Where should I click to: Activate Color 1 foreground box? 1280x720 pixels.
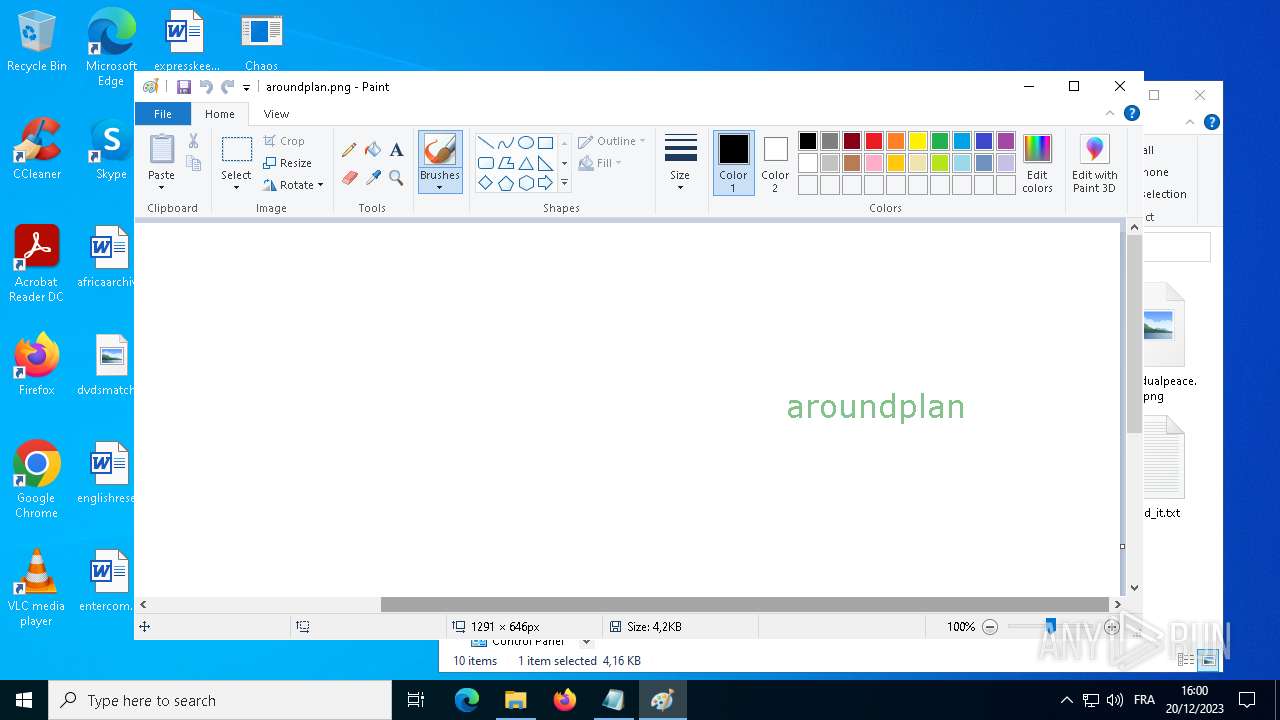[734, 162]
